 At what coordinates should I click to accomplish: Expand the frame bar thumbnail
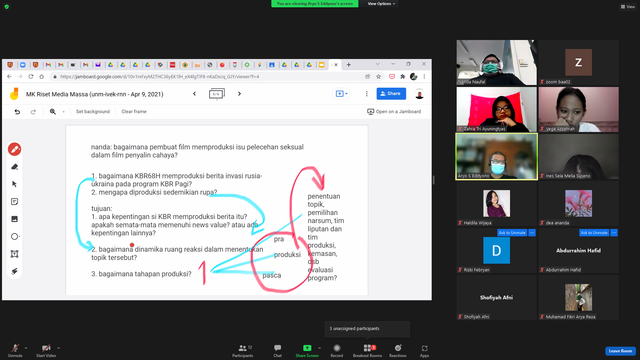(x=216, y=94)
